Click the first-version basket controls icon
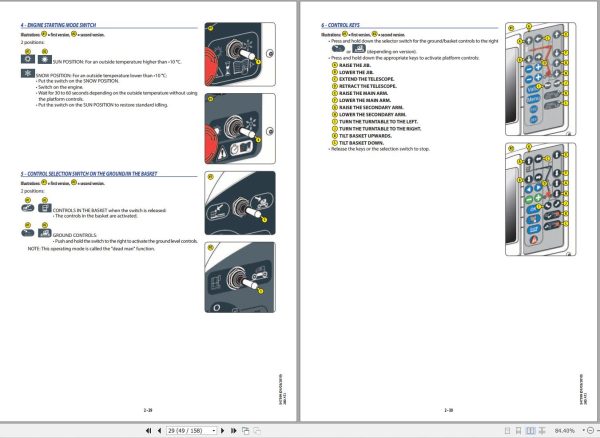Image resolution: width=600 pixels, height=438 pixels. click(28, 208)
